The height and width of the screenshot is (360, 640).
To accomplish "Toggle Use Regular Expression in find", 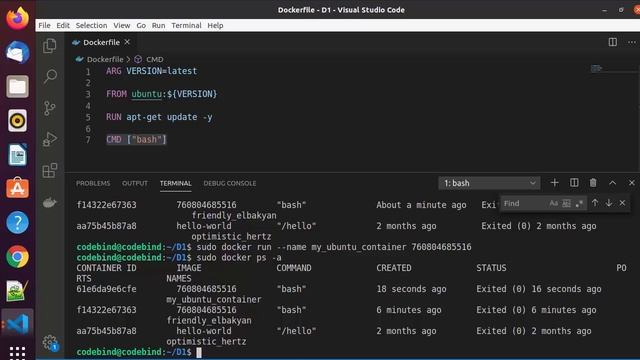I will (x=579, y=203).
